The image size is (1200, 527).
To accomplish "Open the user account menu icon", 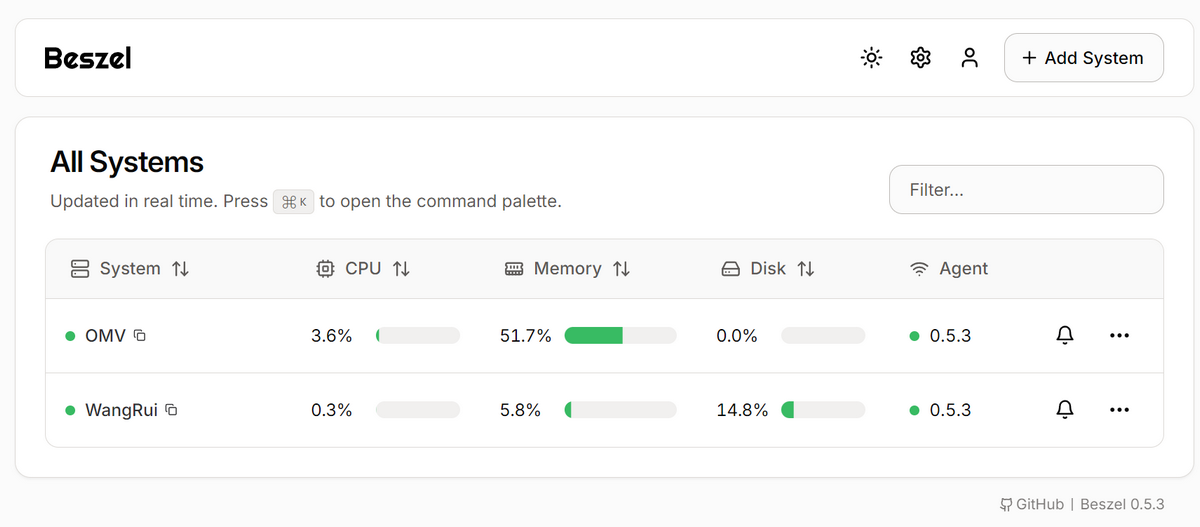I will click(969, 58).
